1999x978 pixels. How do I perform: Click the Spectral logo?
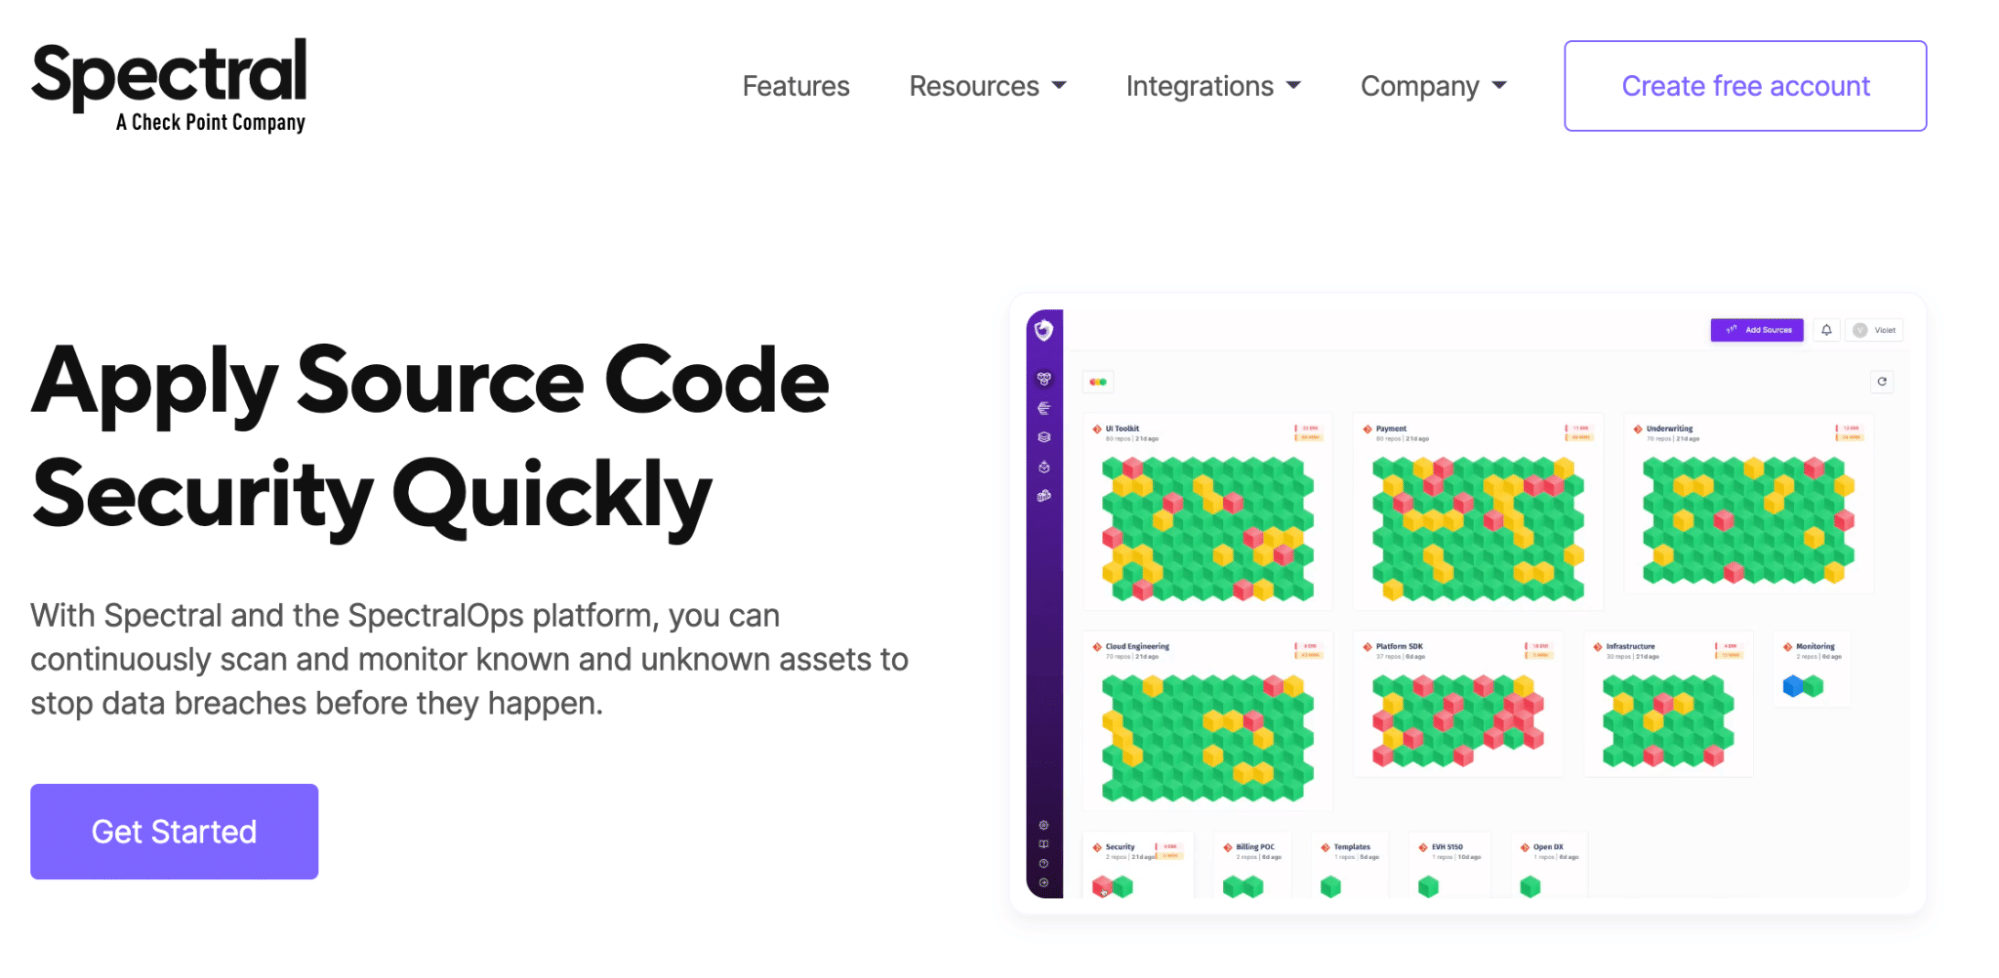169,86
